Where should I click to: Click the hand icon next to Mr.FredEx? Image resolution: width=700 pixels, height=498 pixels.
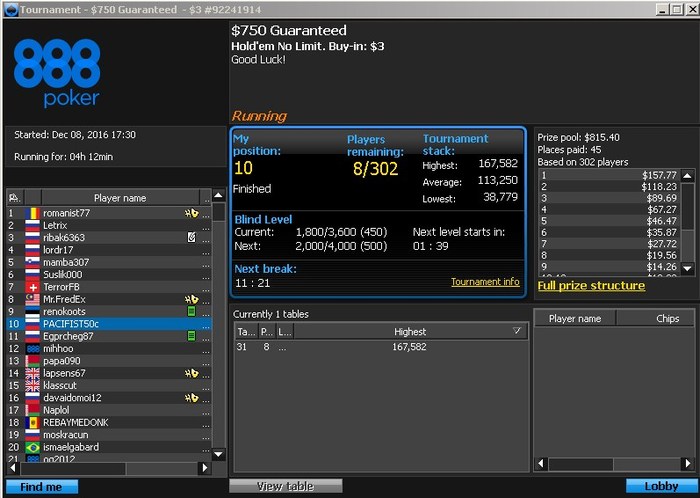coord(192,299)
